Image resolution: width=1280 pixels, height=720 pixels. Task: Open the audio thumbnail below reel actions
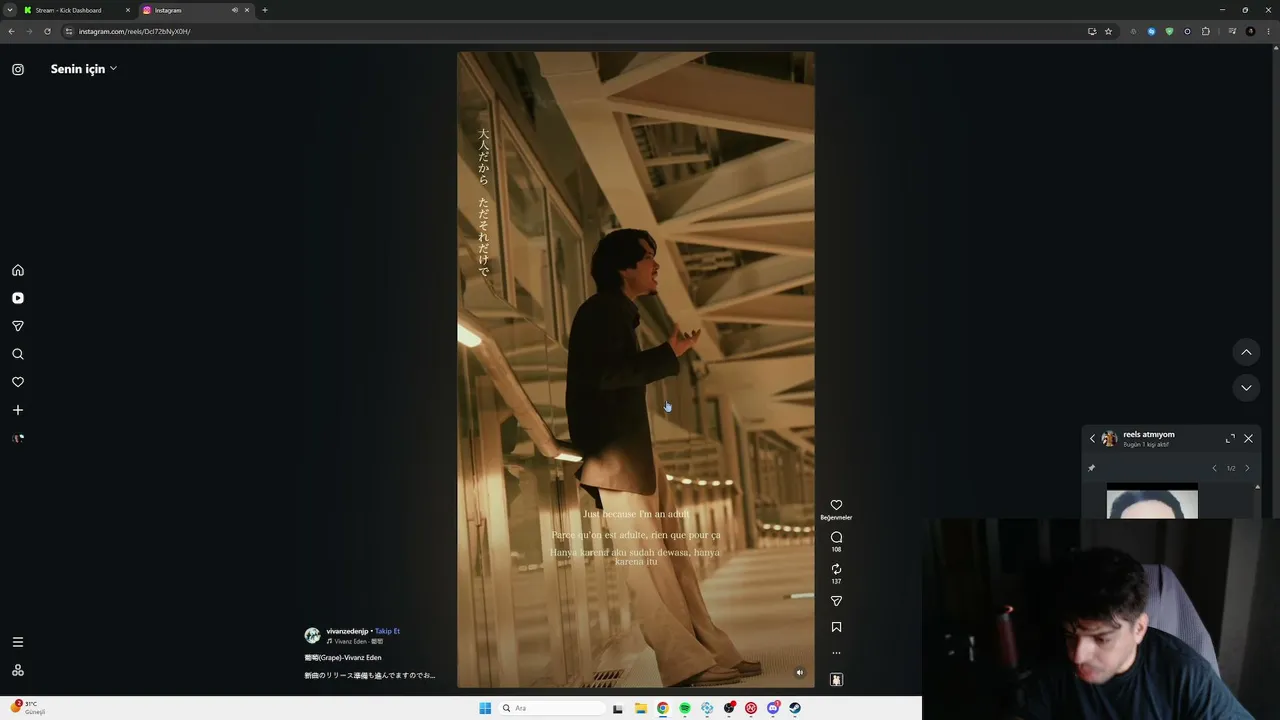tap(836, 679)
